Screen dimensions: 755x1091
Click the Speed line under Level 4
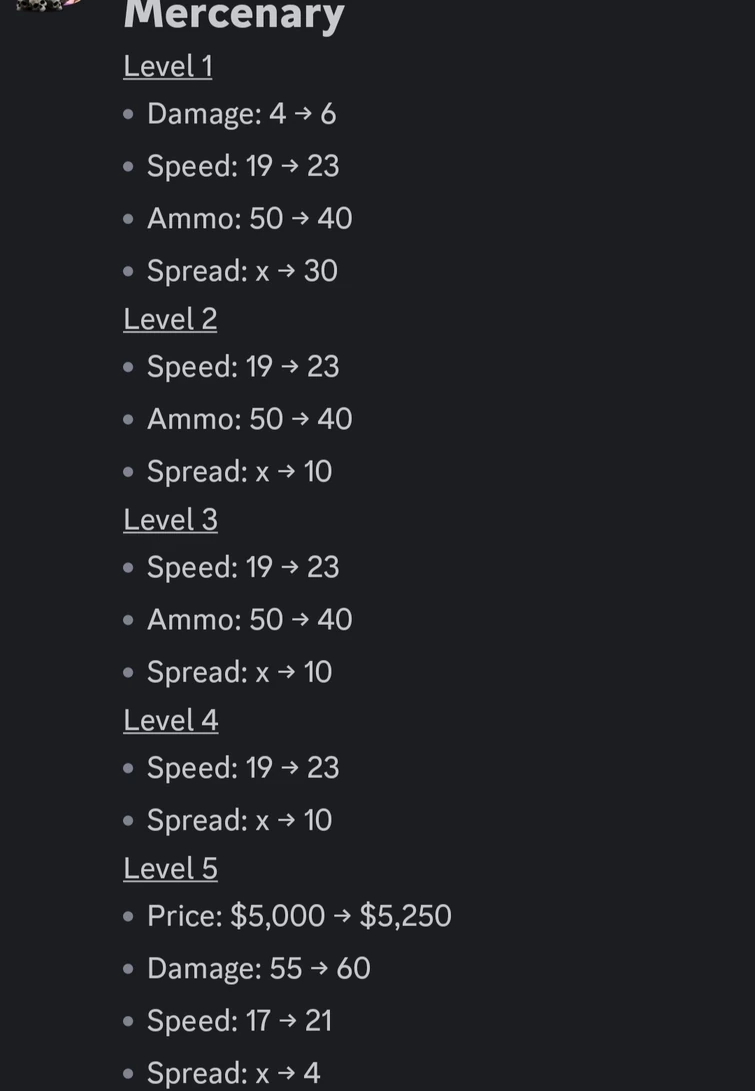click(243, 767)
